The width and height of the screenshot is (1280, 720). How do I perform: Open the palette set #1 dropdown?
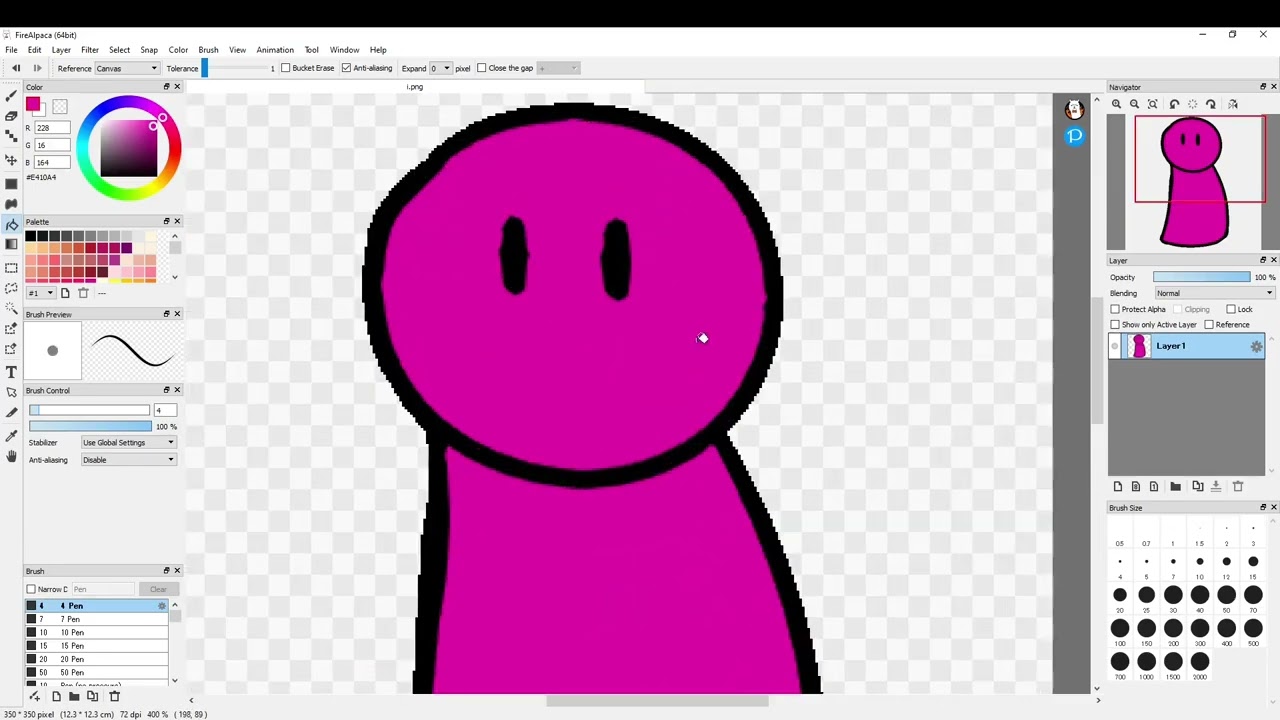tap(40, 293)
